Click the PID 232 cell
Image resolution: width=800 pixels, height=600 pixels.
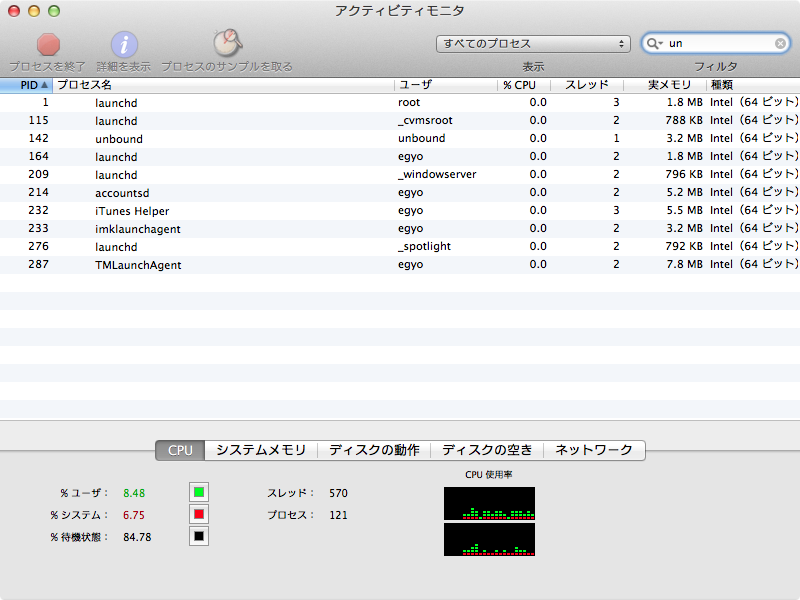pyautogui.click(x=38, y=210)
